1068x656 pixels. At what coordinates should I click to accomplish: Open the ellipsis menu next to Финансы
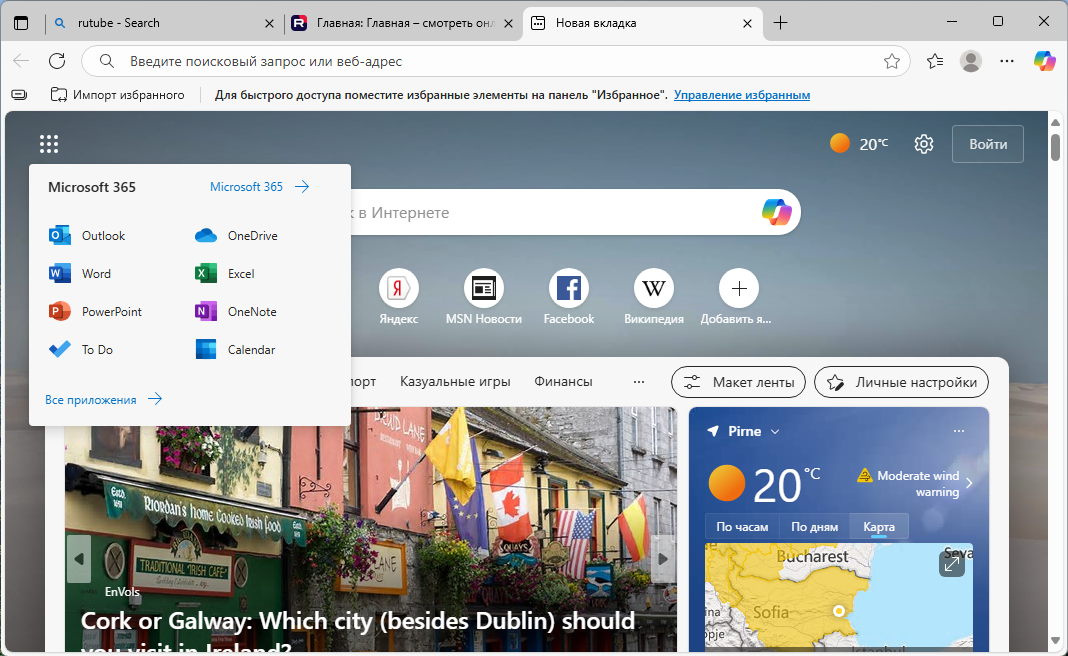pos(639,381)
